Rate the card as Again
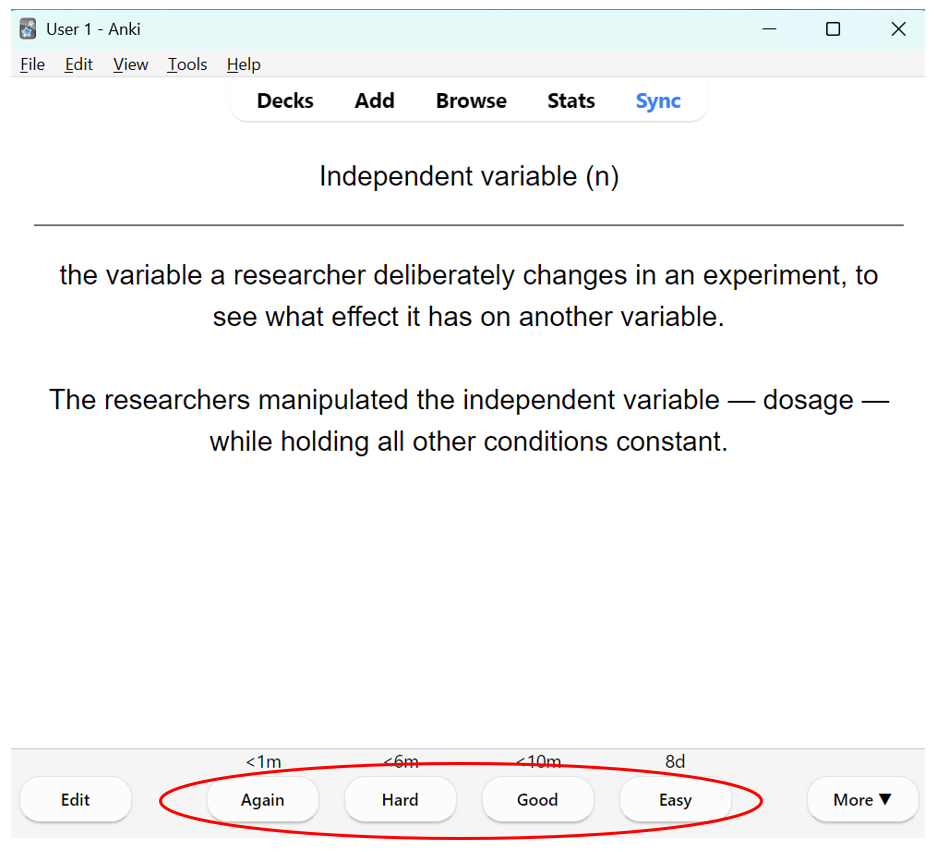Image resolution: width=937 pixels, height=852 pixels. (262, 799)
